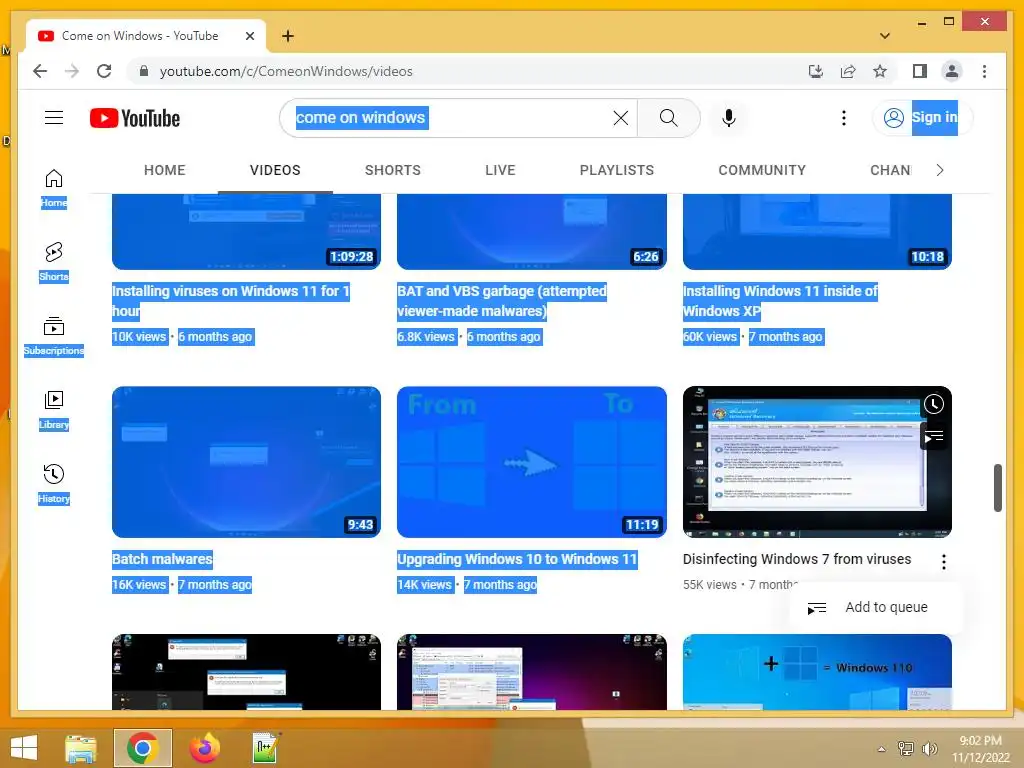Click the Windows 110 thumbnail
1024x768 pixels.
[817, 671]
